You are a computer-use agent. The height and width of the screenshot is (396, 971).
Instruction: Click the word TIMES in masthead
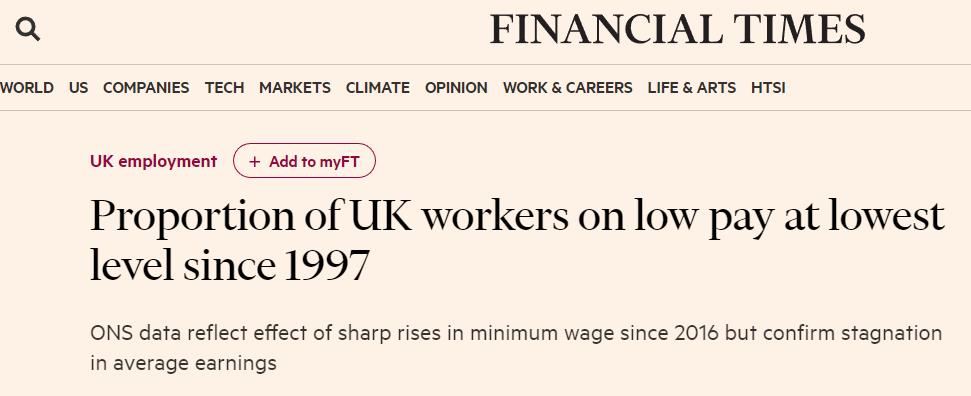800,29
